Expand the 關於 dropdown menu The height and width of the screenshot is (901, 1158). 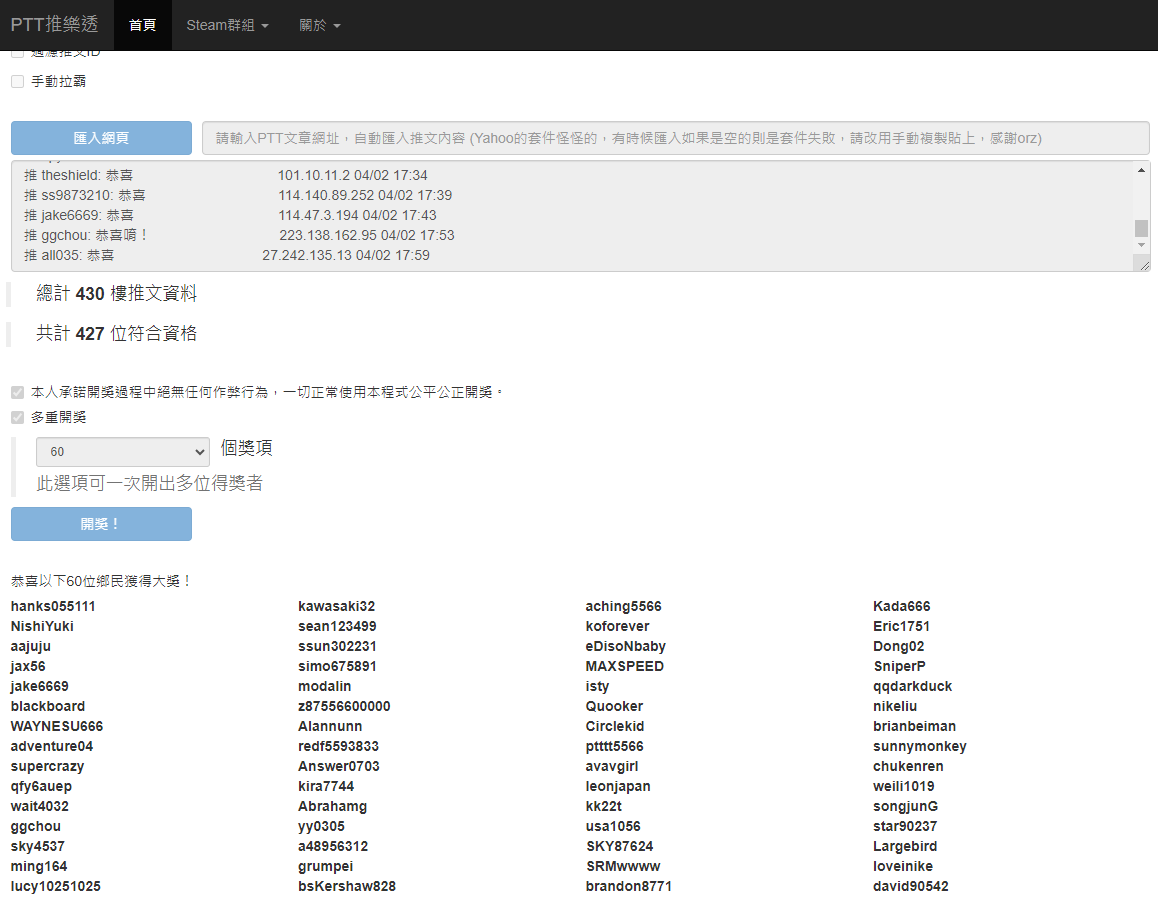[320, 25]
